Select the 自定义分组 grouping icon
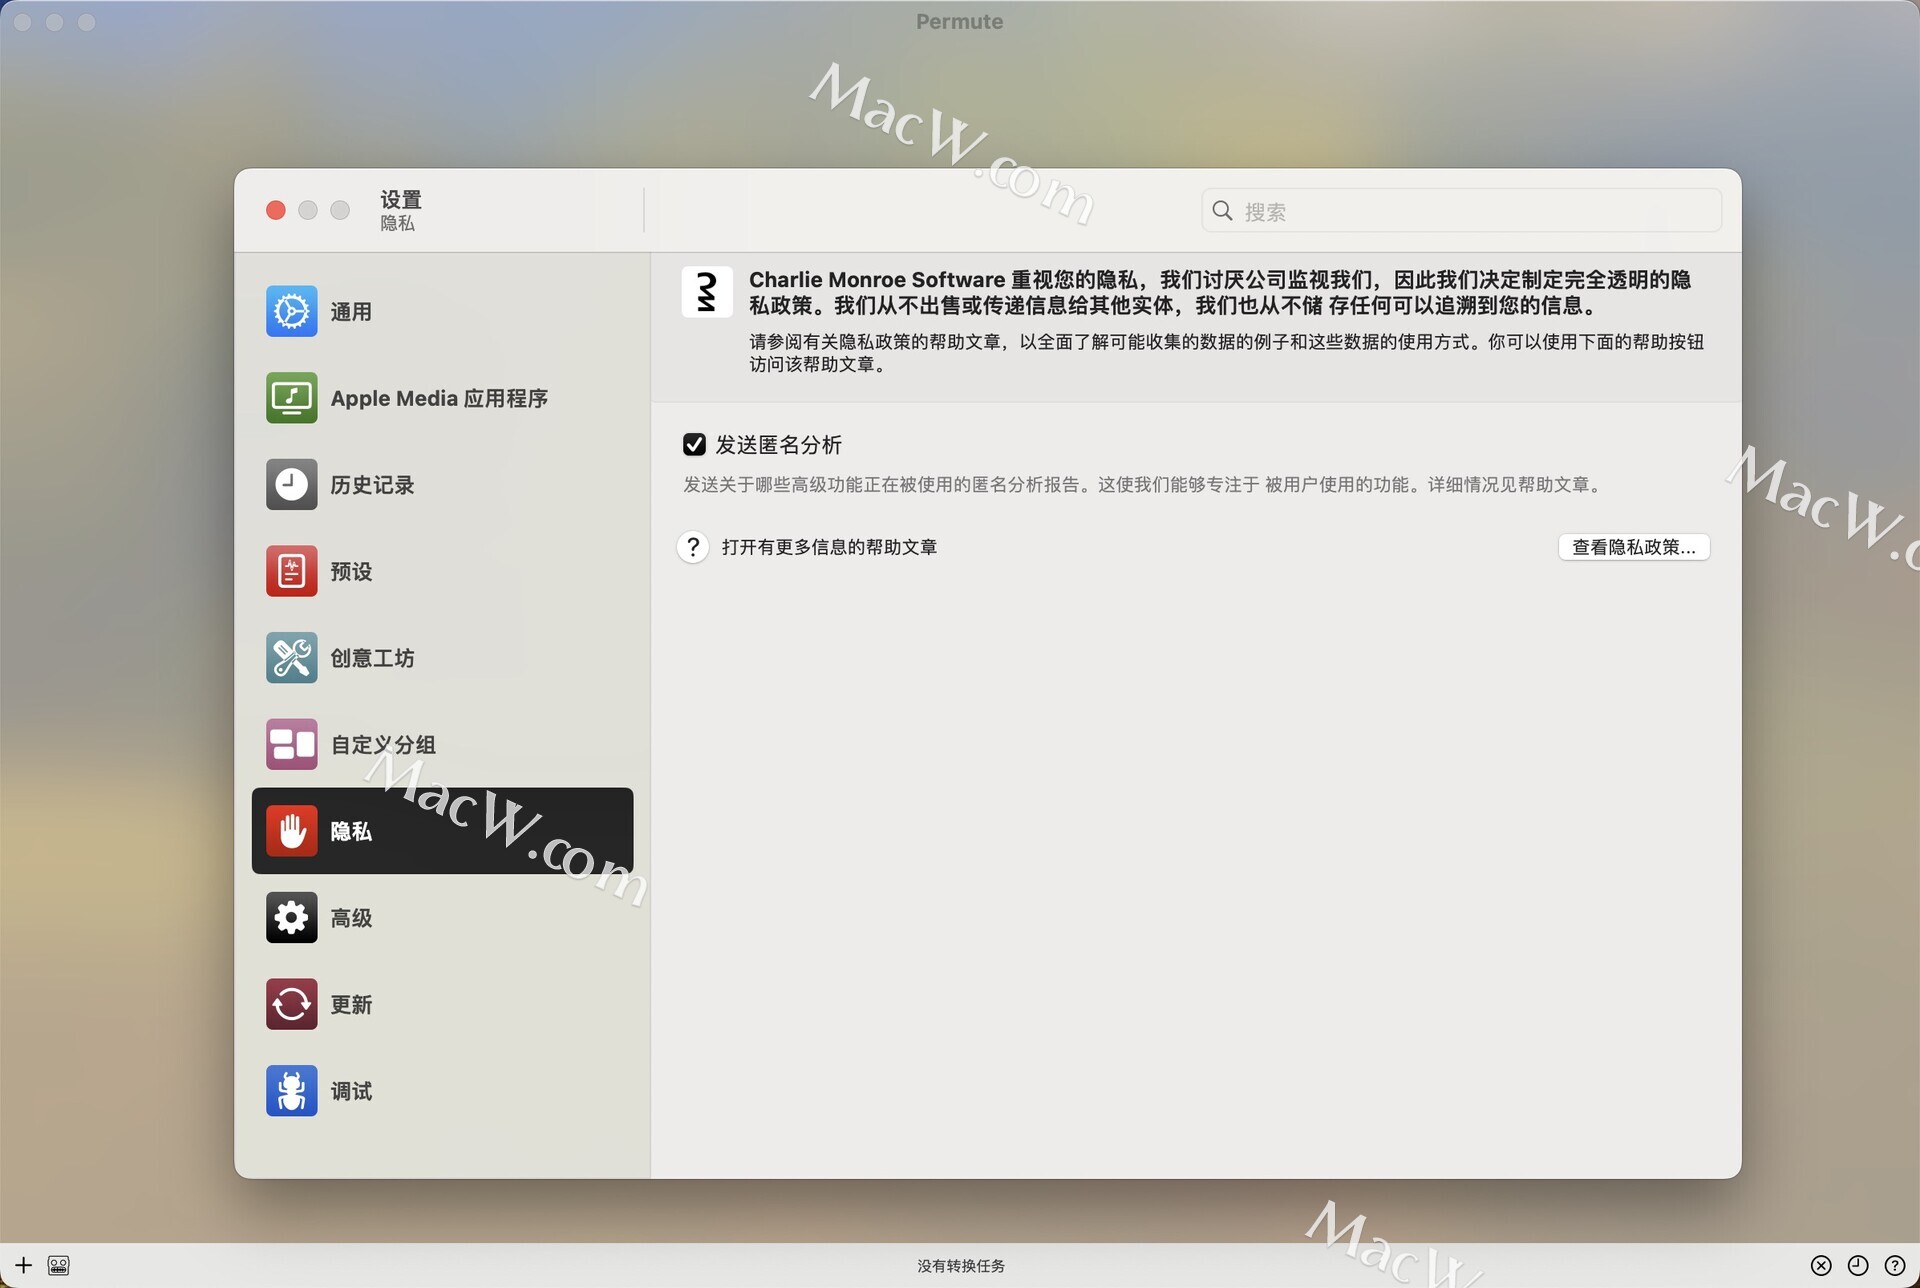Screen dimensions: 1920x1288 coord(291,744)
